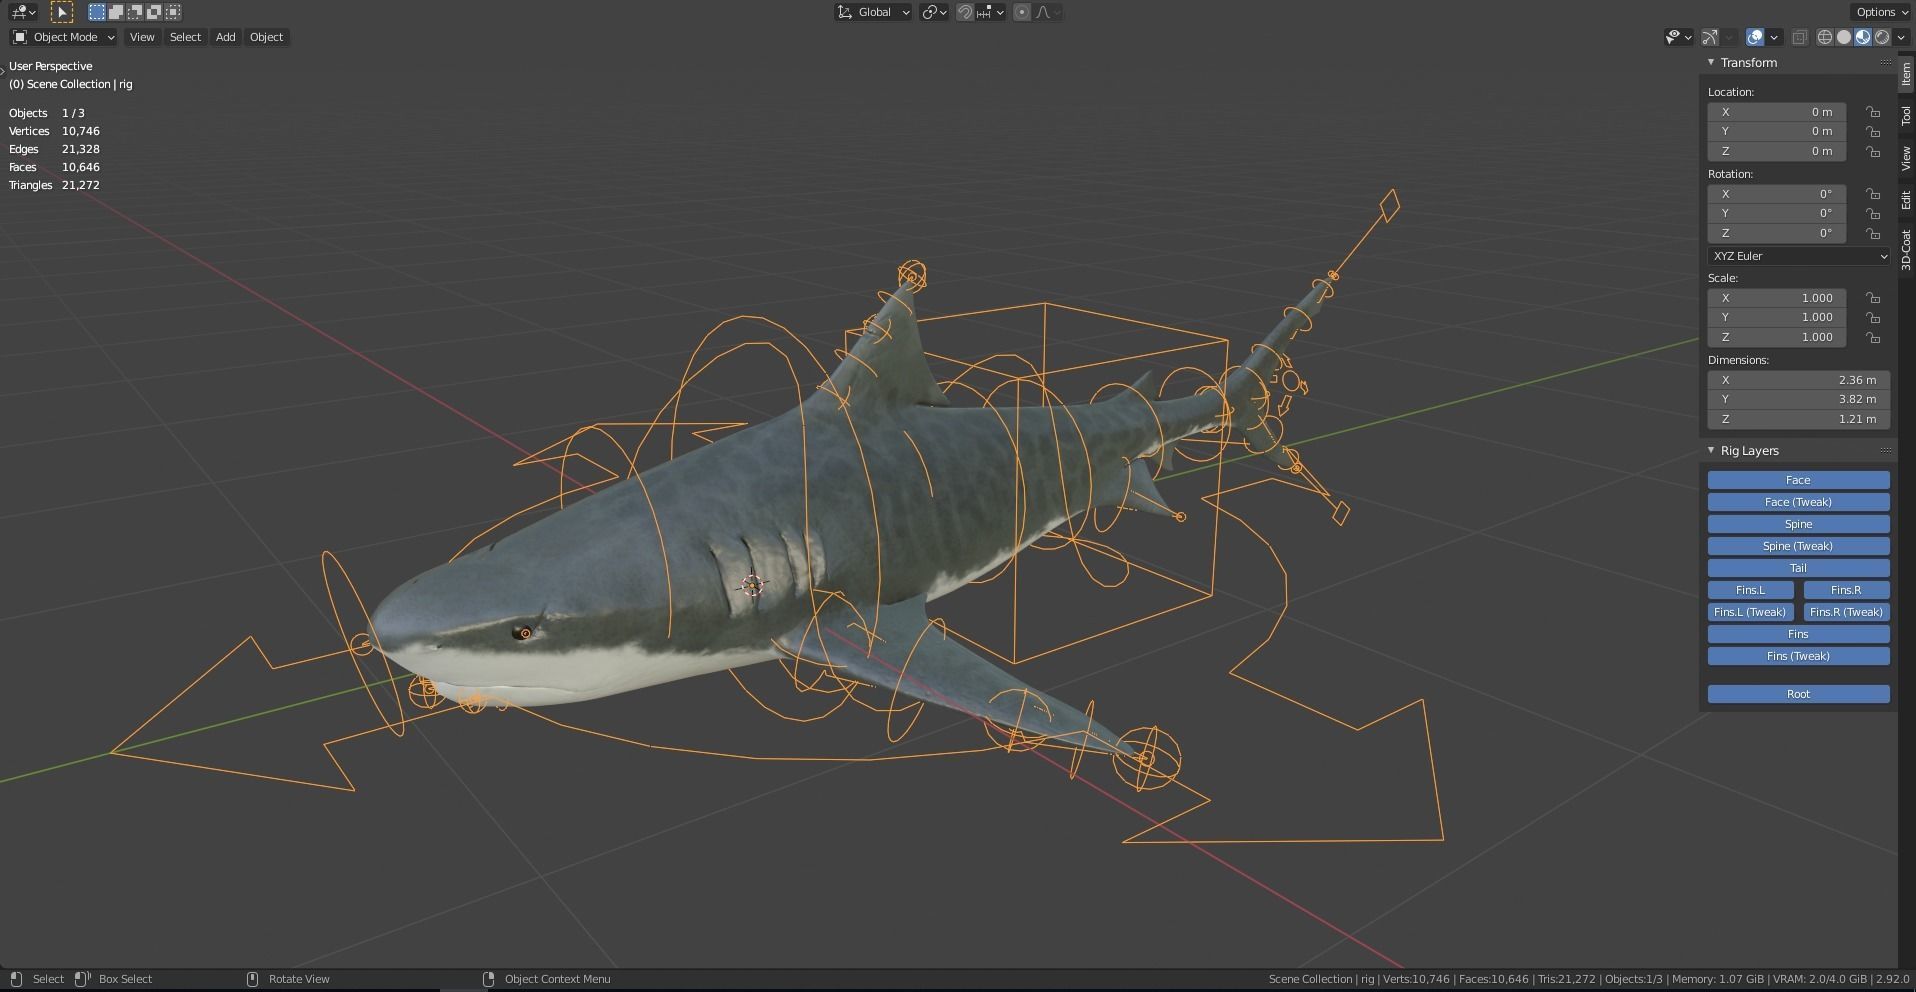Toggle Spine (Tweak) rig layer

[x=1798, y=546]
